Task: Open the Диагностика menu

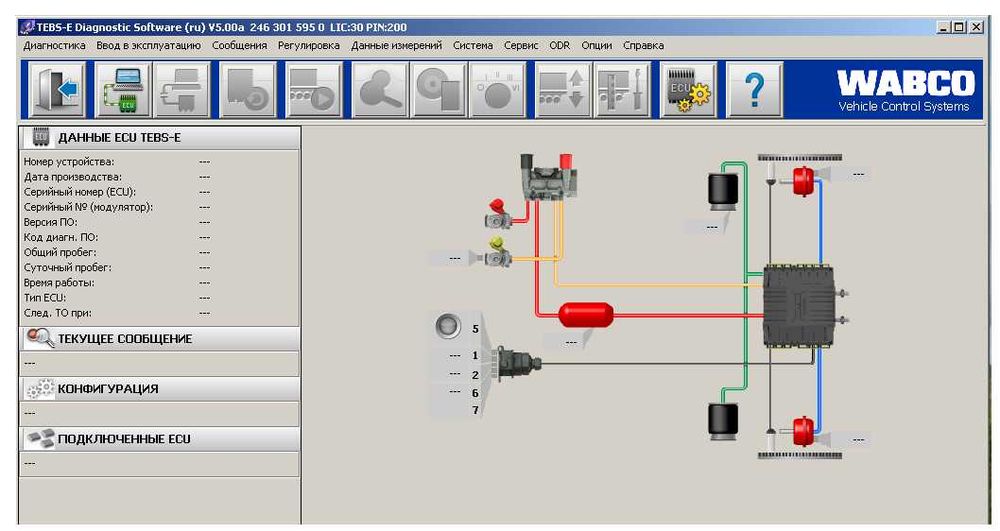Action: tap(54, 45)
